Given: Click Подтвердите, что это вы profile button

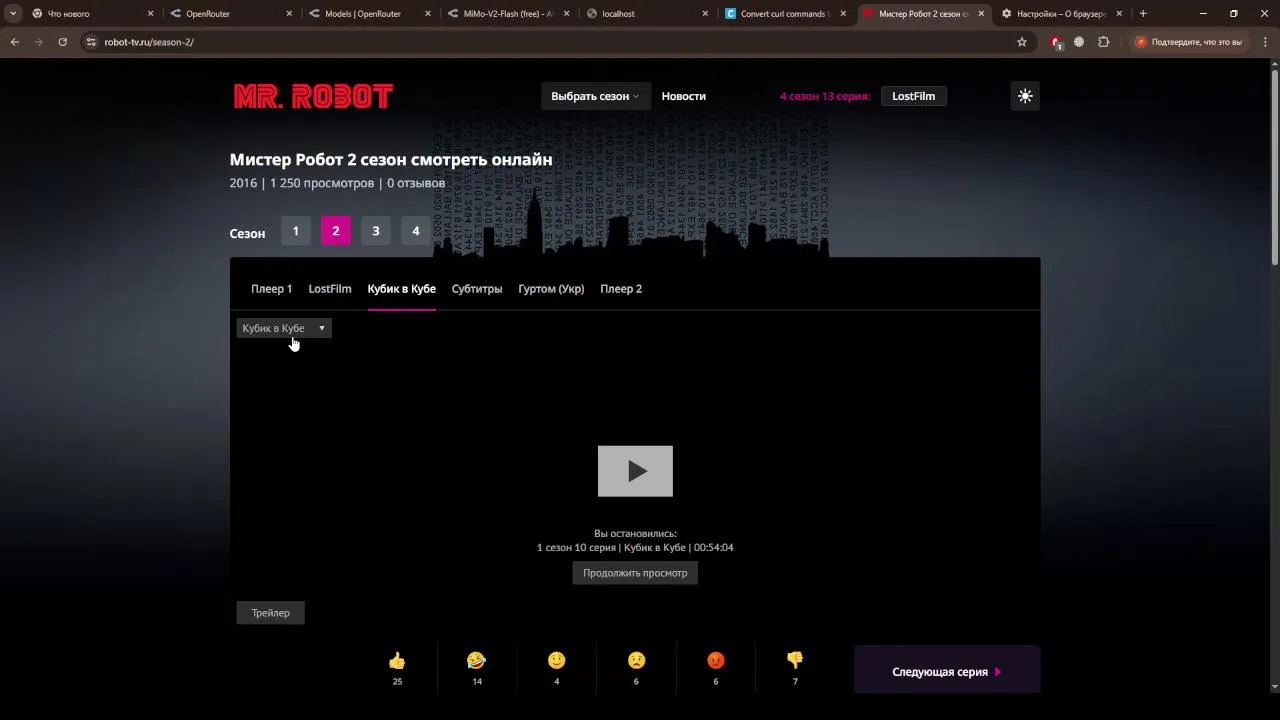Looking at the screenshot, I should (x=1189, y=42).
